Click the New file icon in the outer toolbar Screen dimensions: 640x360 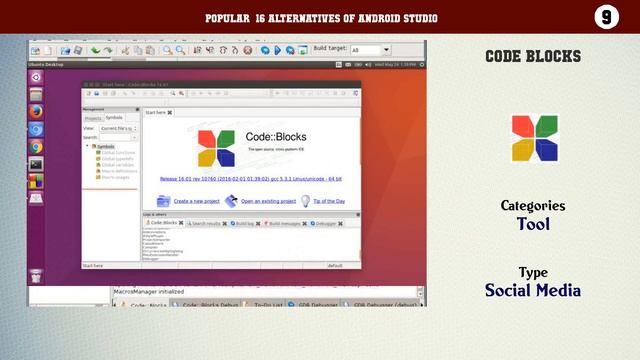36,51
